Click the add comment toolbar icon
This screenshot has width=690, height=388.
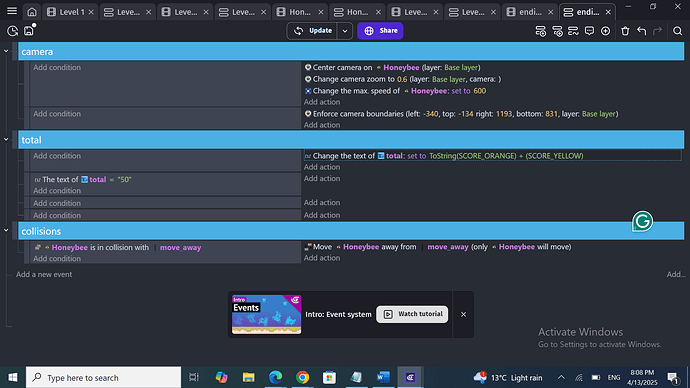point(589,31)
